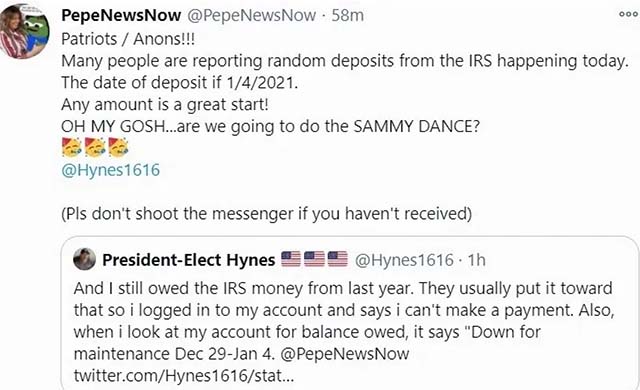Click the @PepeNewsNow mention in quoted tweet

345,354
